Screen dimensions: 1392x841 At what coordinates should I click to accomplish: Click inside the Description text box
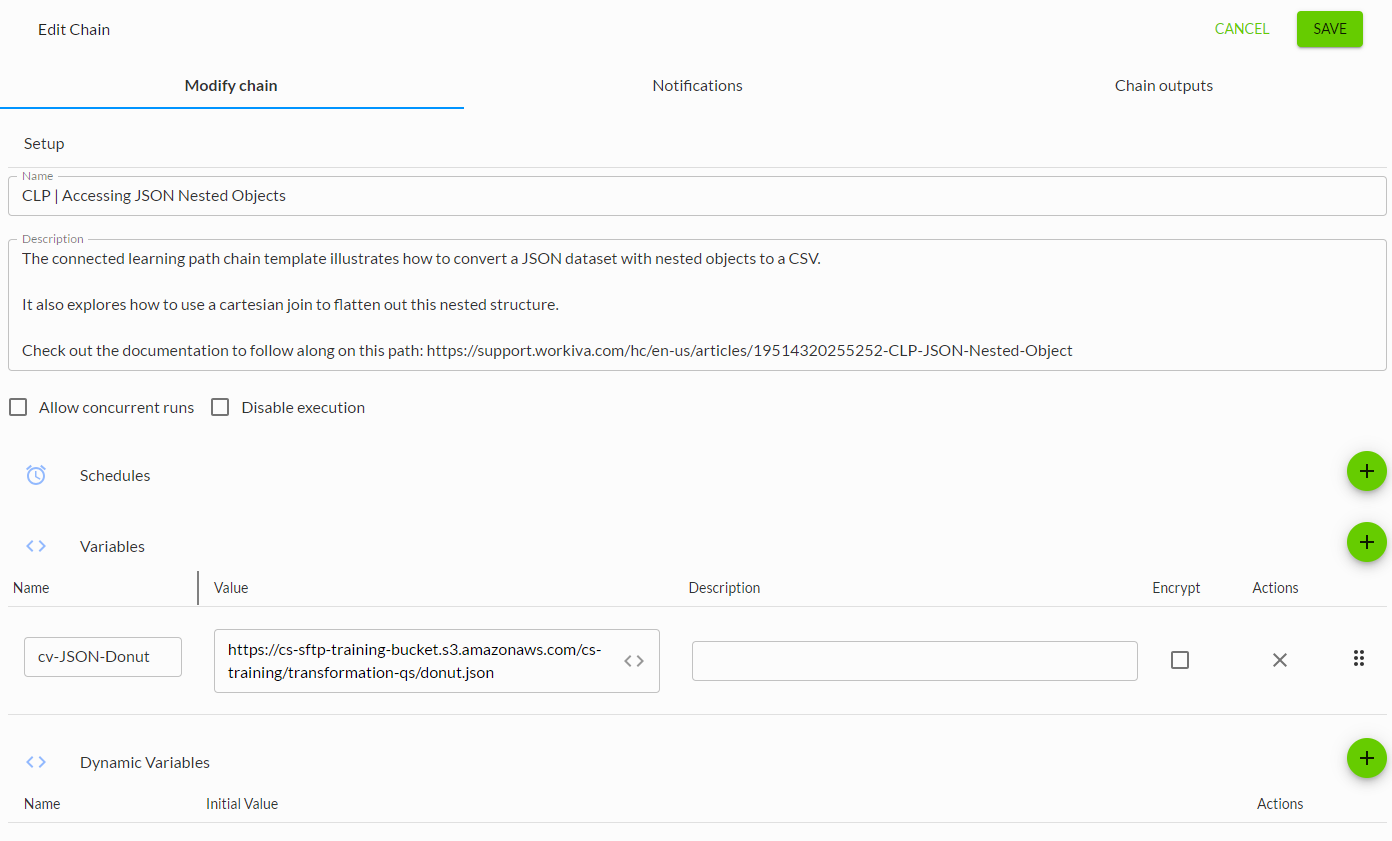tap(696, 304)
